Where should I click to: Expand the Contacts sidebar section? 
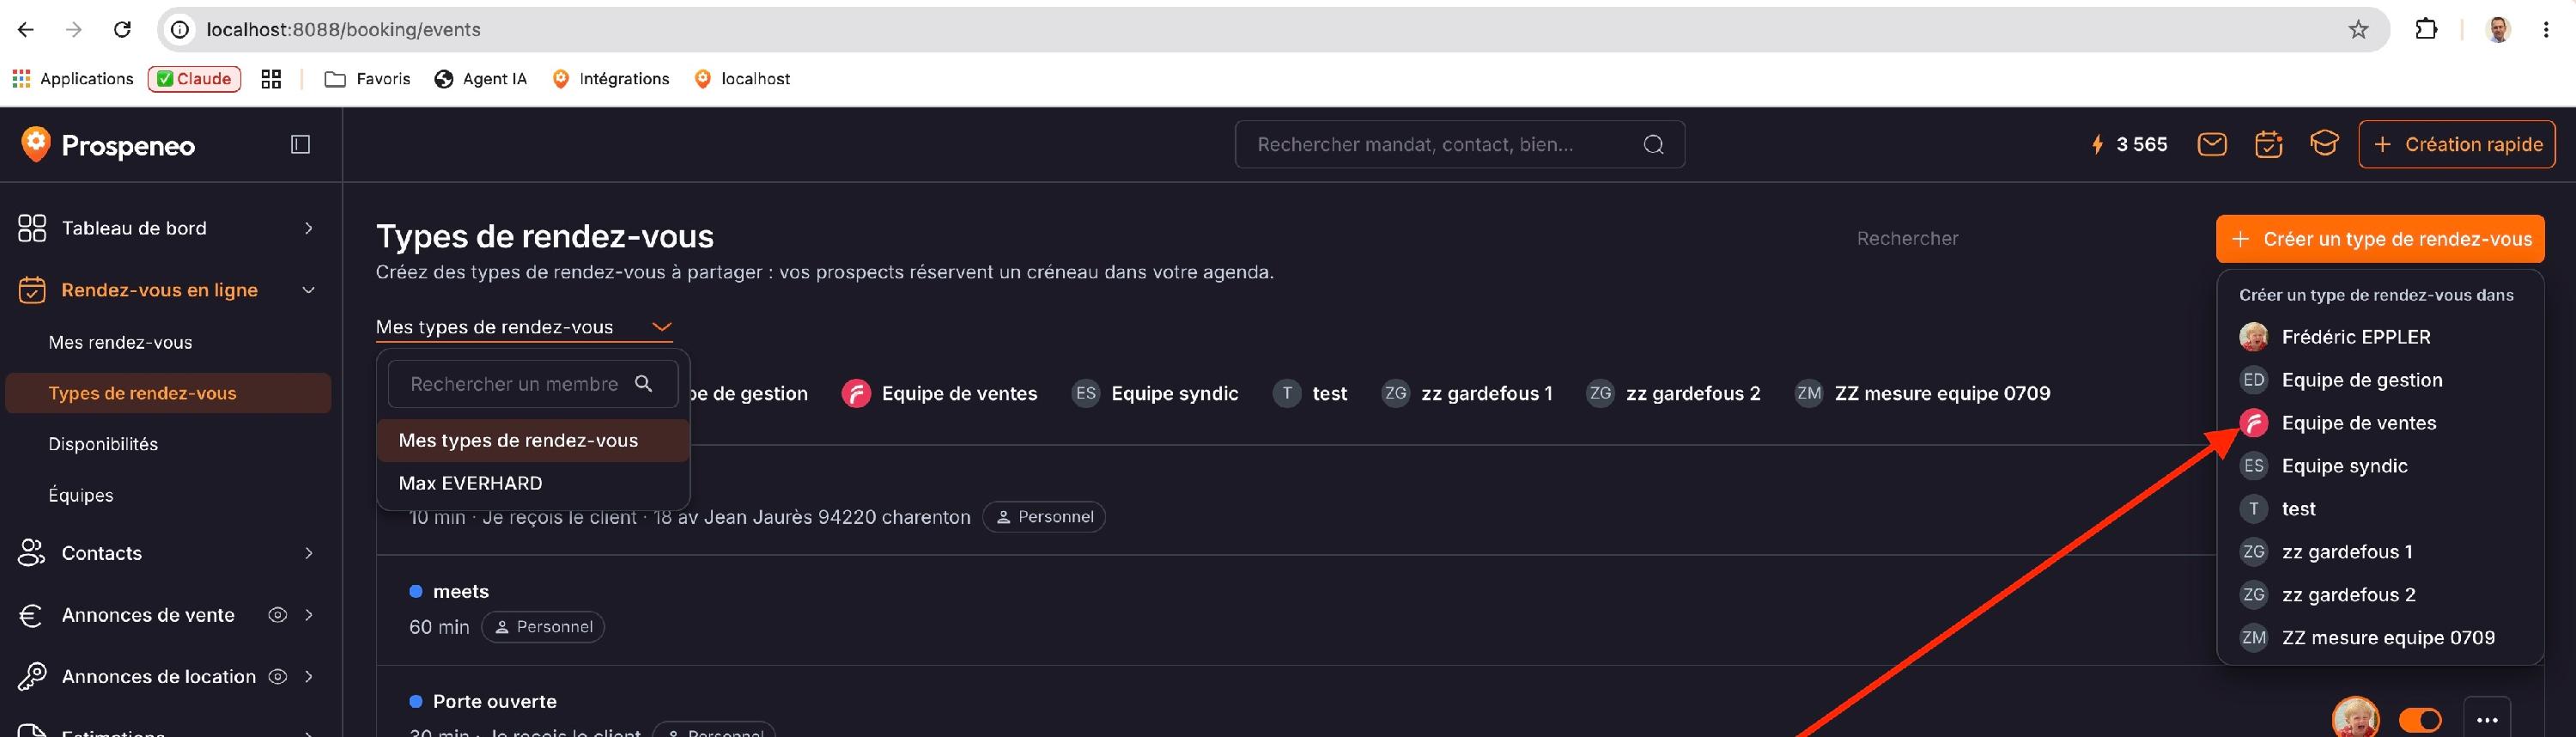click(x=309, y=553)
